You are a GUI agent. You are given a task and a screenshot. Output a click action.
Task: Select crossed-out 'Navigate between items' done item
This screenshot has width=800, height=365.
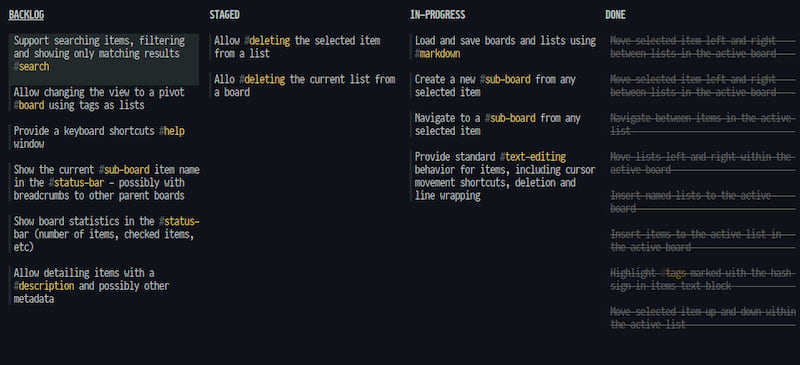703,125
